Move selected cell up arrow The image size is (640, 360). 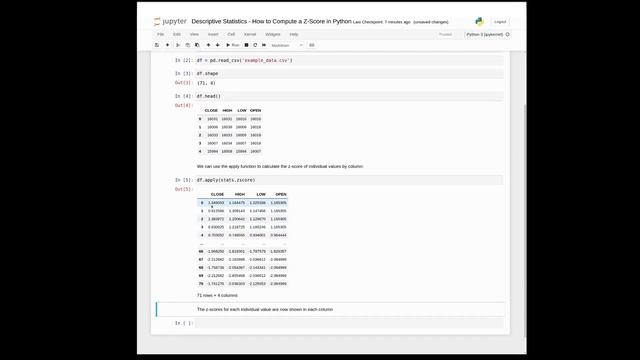click(208, 45)
